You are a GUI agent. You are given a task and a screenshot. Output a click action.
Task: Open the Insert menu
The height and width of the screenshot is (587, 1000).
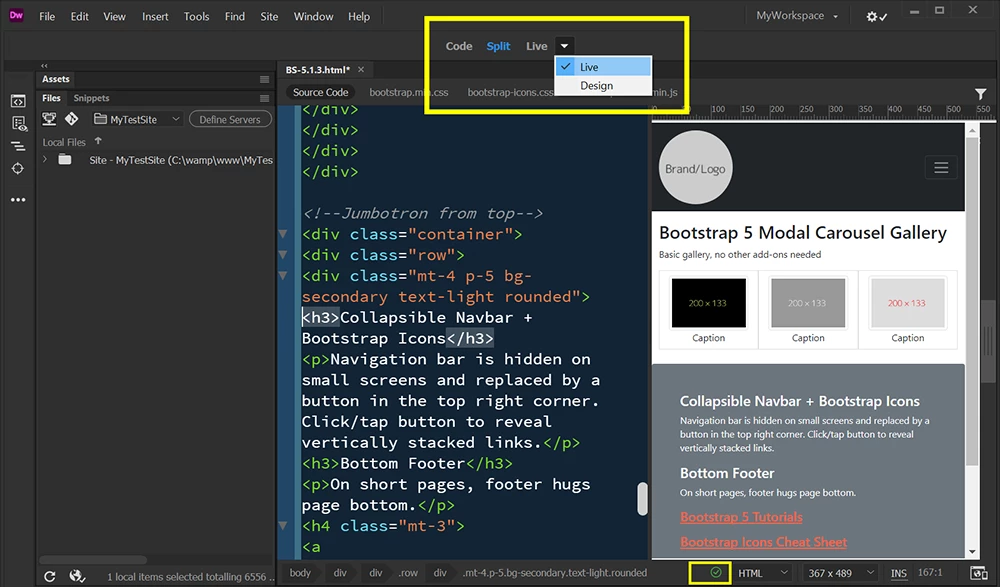coord(155,17)
